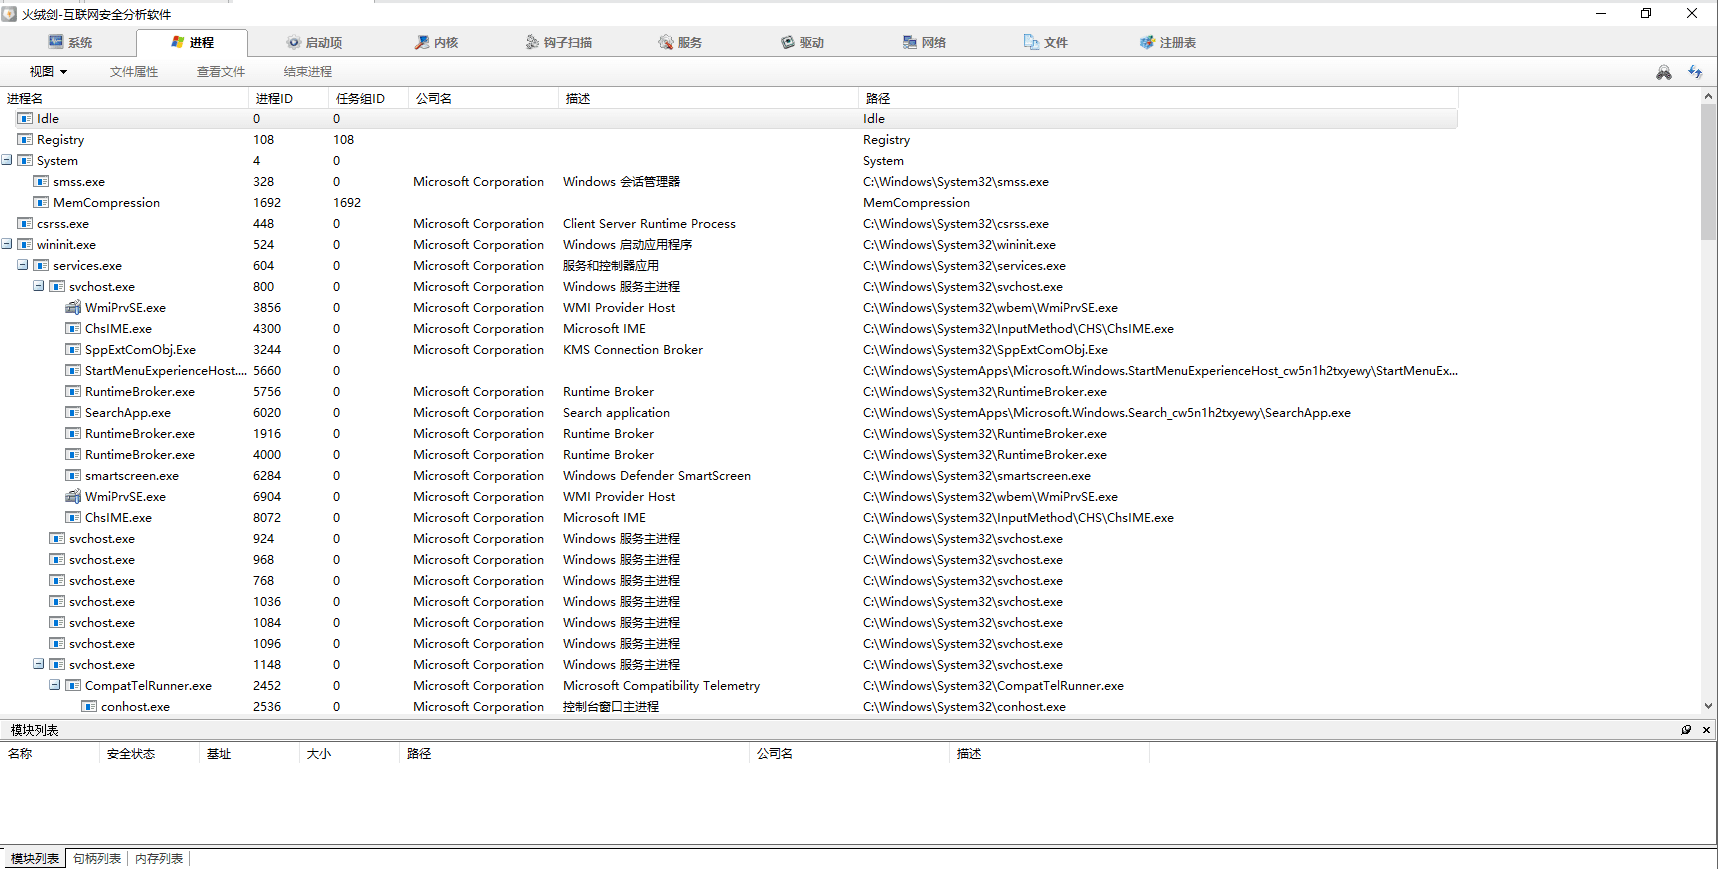This screenshot has height=869, width=1718.
Task: Click the smss.exe path cell
Action: (x=956, y=181)
